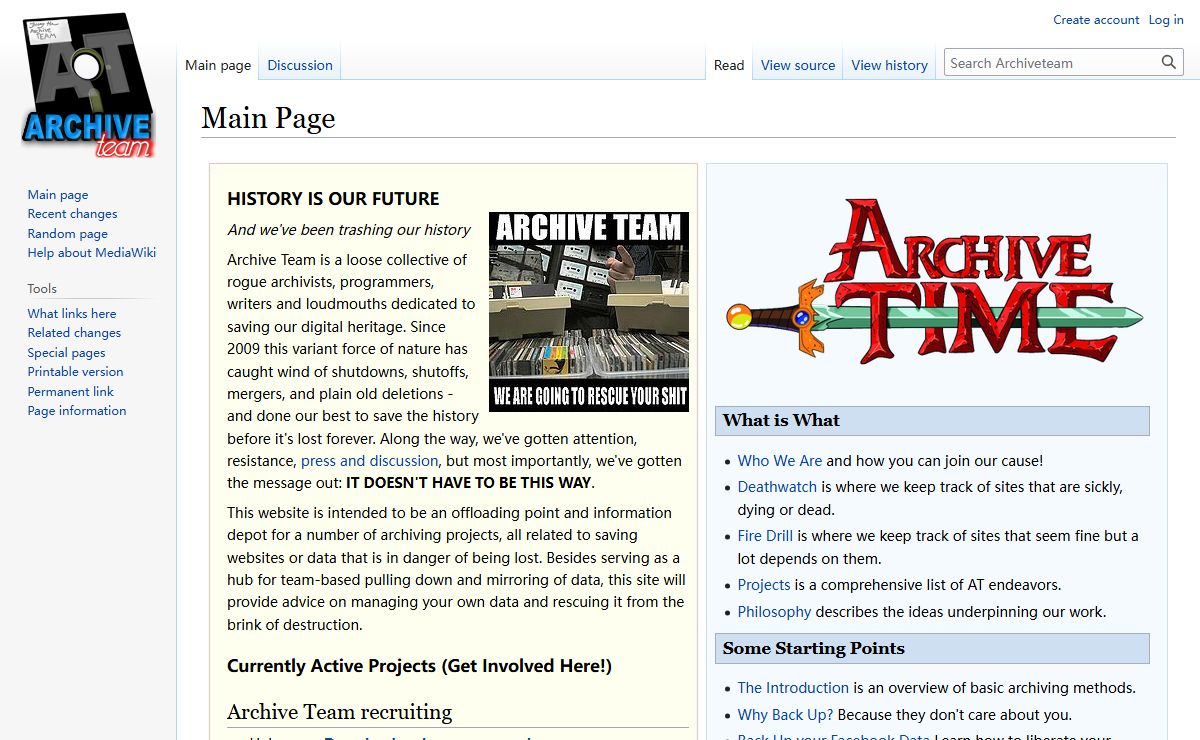Open Page information link
This screenshot has height=740, width=1200.
point(77,411)
